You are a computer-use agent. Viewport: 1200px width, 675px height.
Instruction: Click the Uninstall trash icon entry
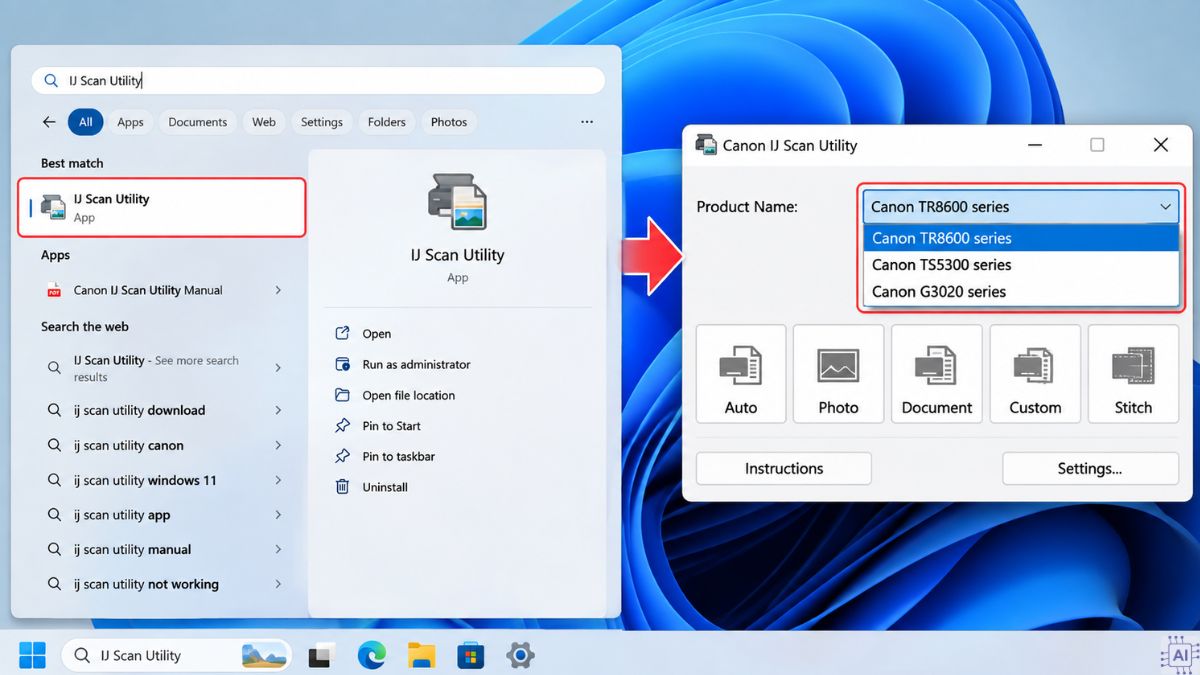[x=372, y=487]
